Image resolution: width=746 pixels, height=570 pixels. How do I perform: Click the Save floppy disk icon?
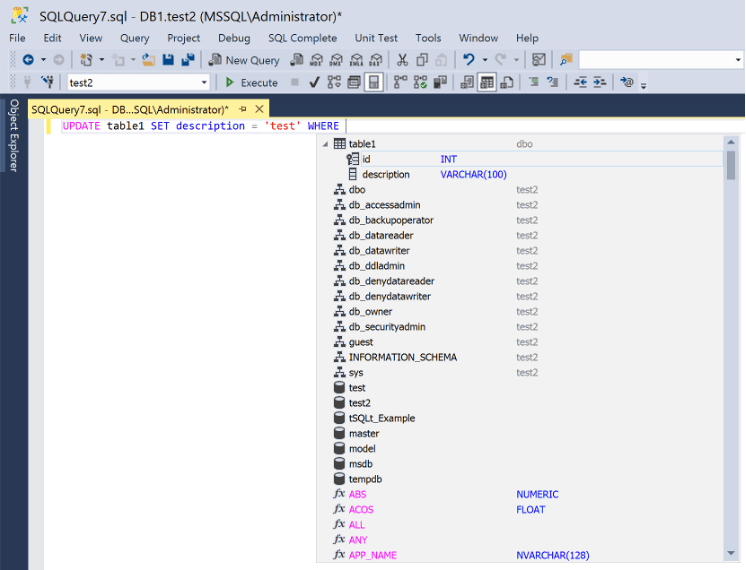(168, 59)
